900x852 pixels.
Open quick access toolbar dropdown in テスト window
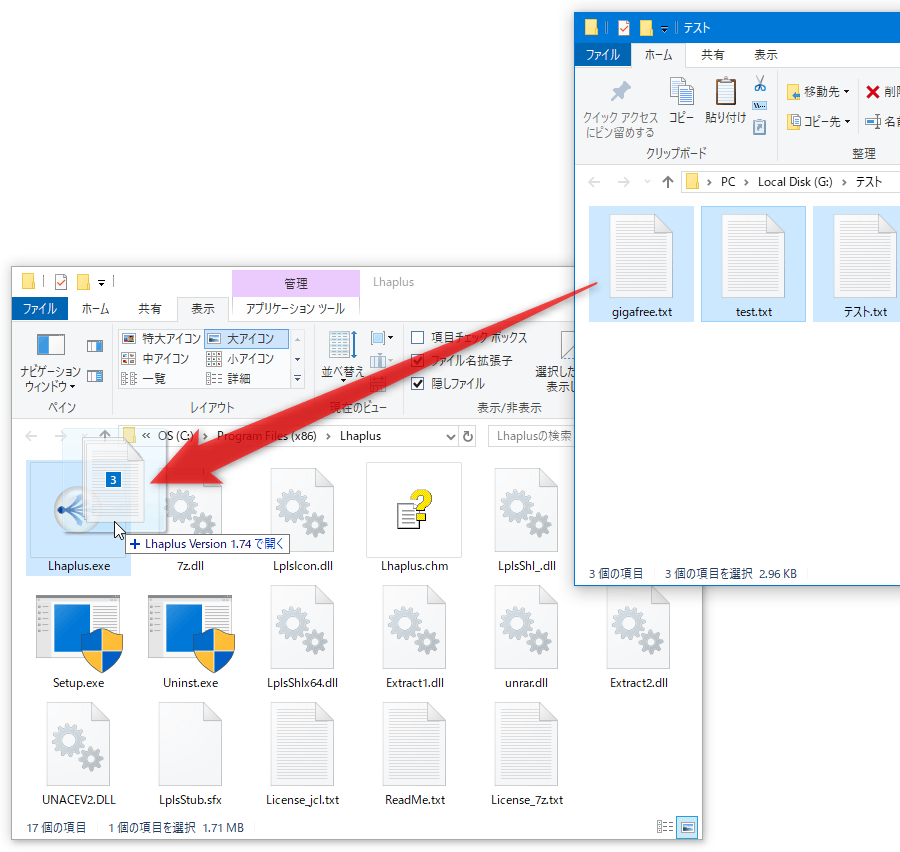coord(664,28)
